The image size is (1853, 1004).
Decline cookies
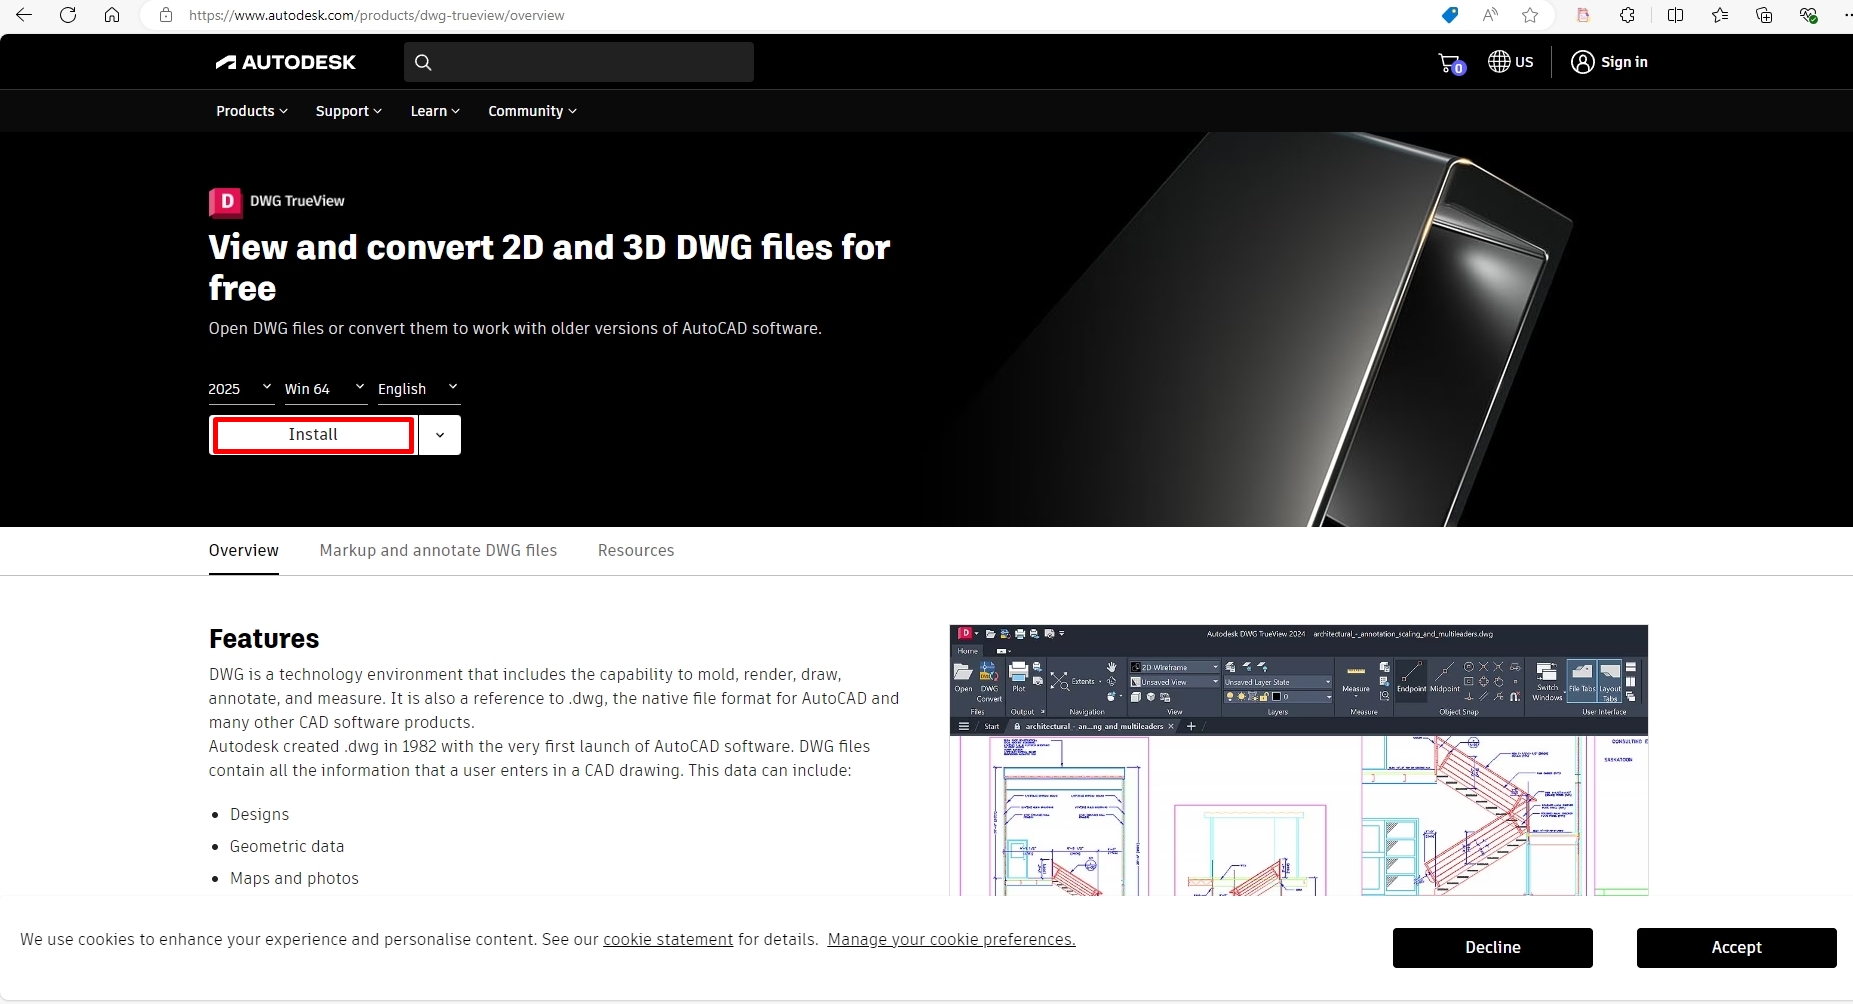pyautogui.click(x=1492, y=948)
